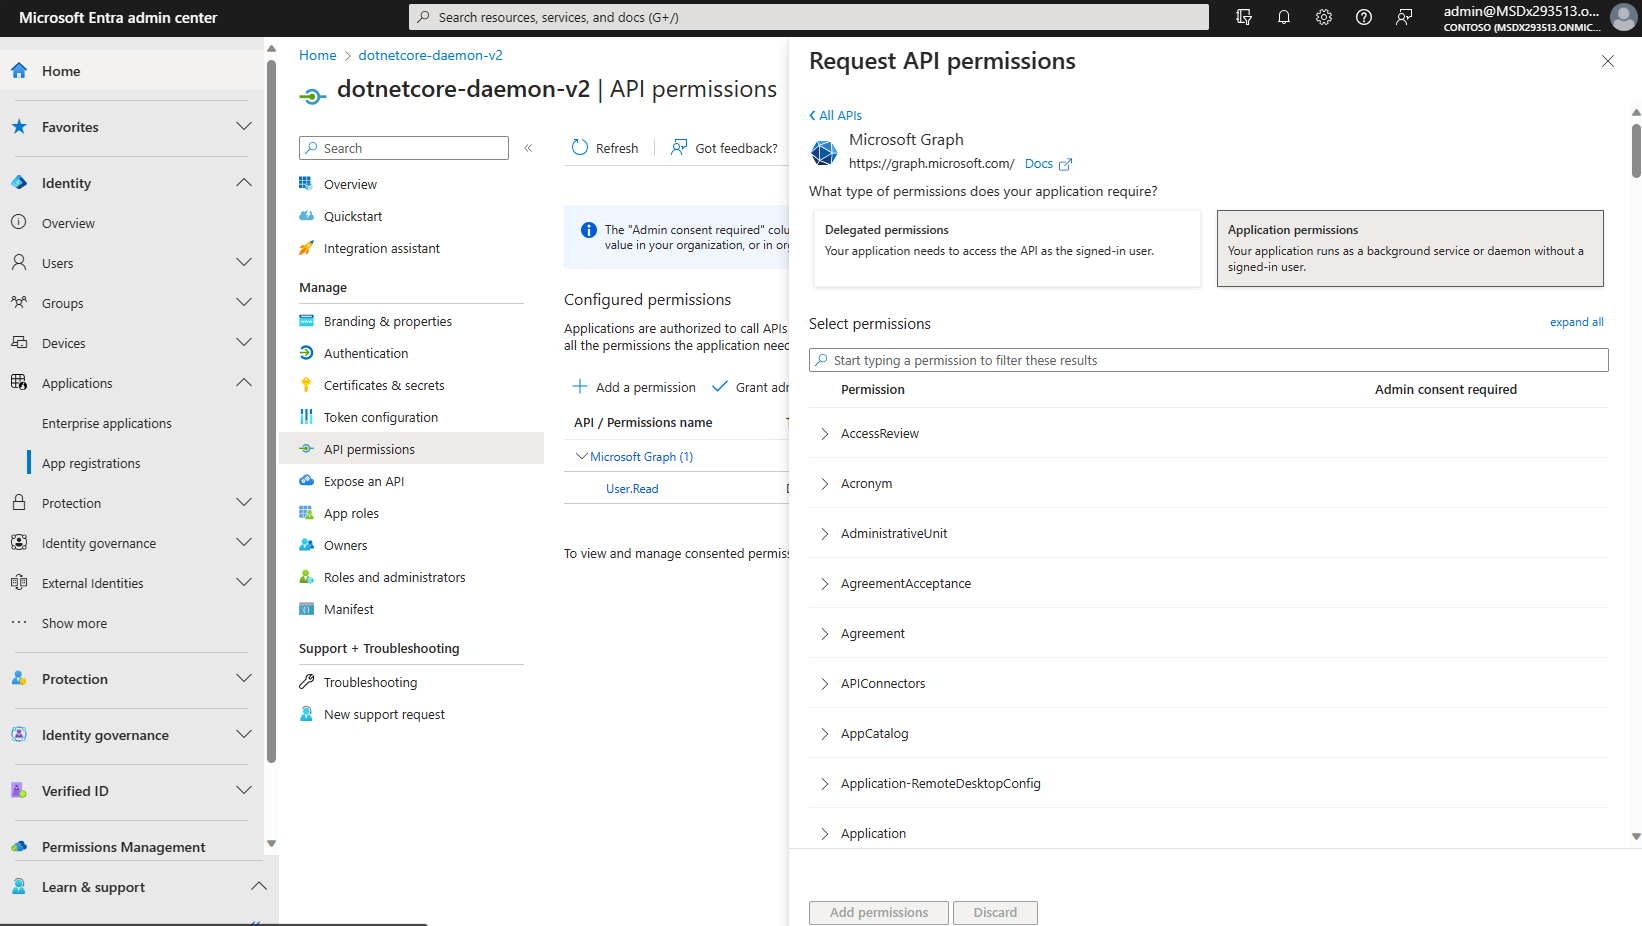Click the resource menu Search box
The width and height of the screenshot is (1642, 926).
(404, 148)
